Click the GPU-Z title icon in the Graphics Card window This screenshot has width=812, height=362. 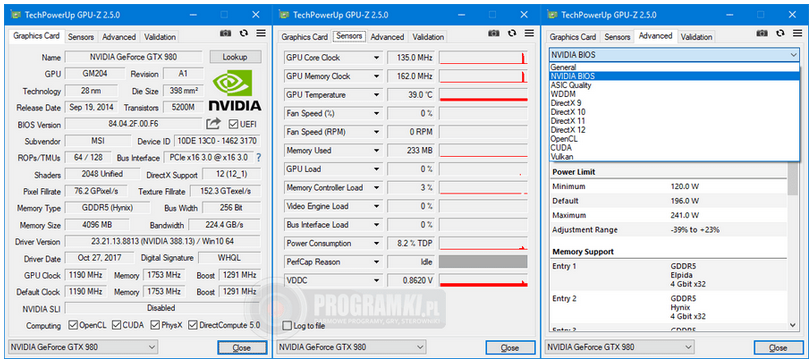pyautogui.click(x=15, y=15)
